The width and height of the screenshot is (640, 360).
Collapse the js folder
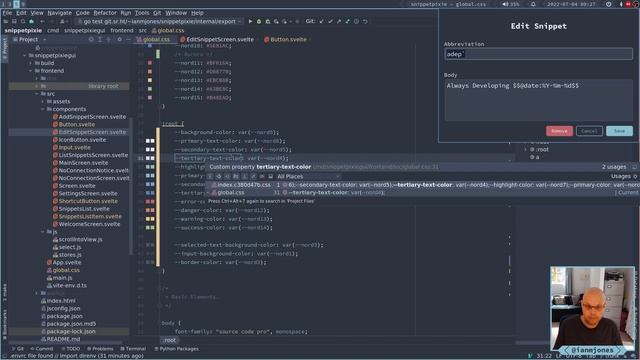pyautogui.click(x=42, y=232)
